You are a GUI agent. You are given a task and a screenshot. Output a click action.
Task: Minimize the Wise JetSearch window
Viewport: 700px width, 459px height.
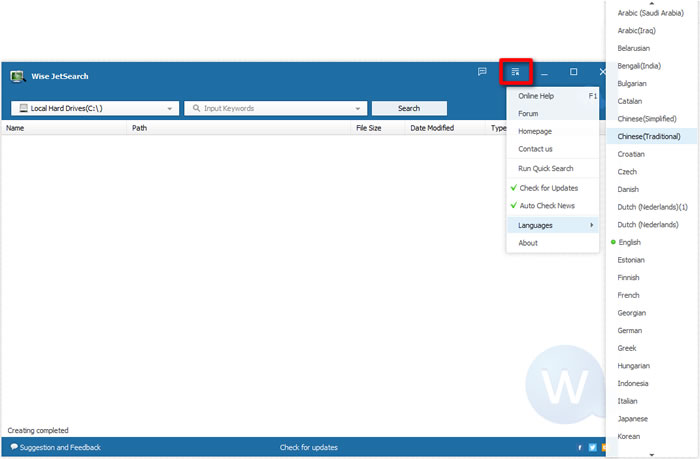(544, 72)
